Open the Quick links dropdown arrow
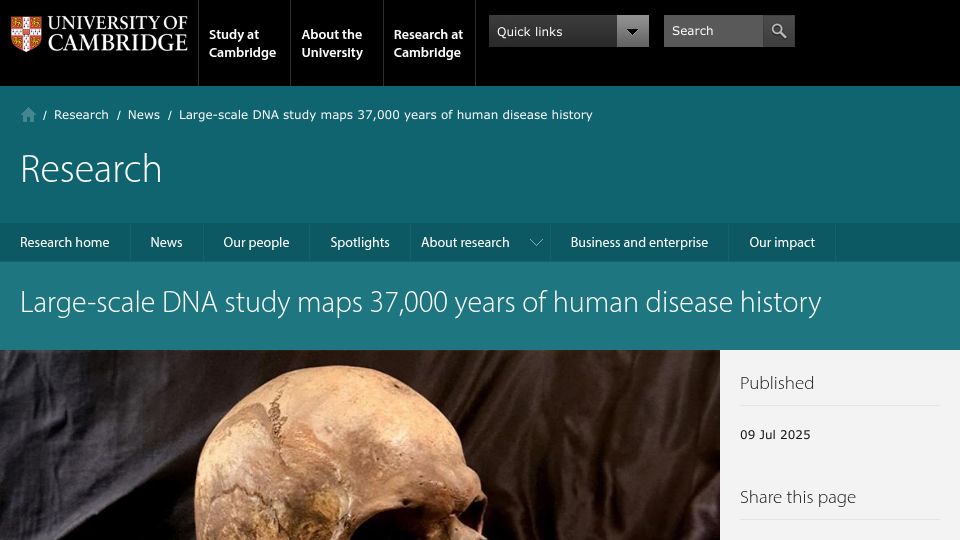This screenshot has width=960, height=540. 632,31
